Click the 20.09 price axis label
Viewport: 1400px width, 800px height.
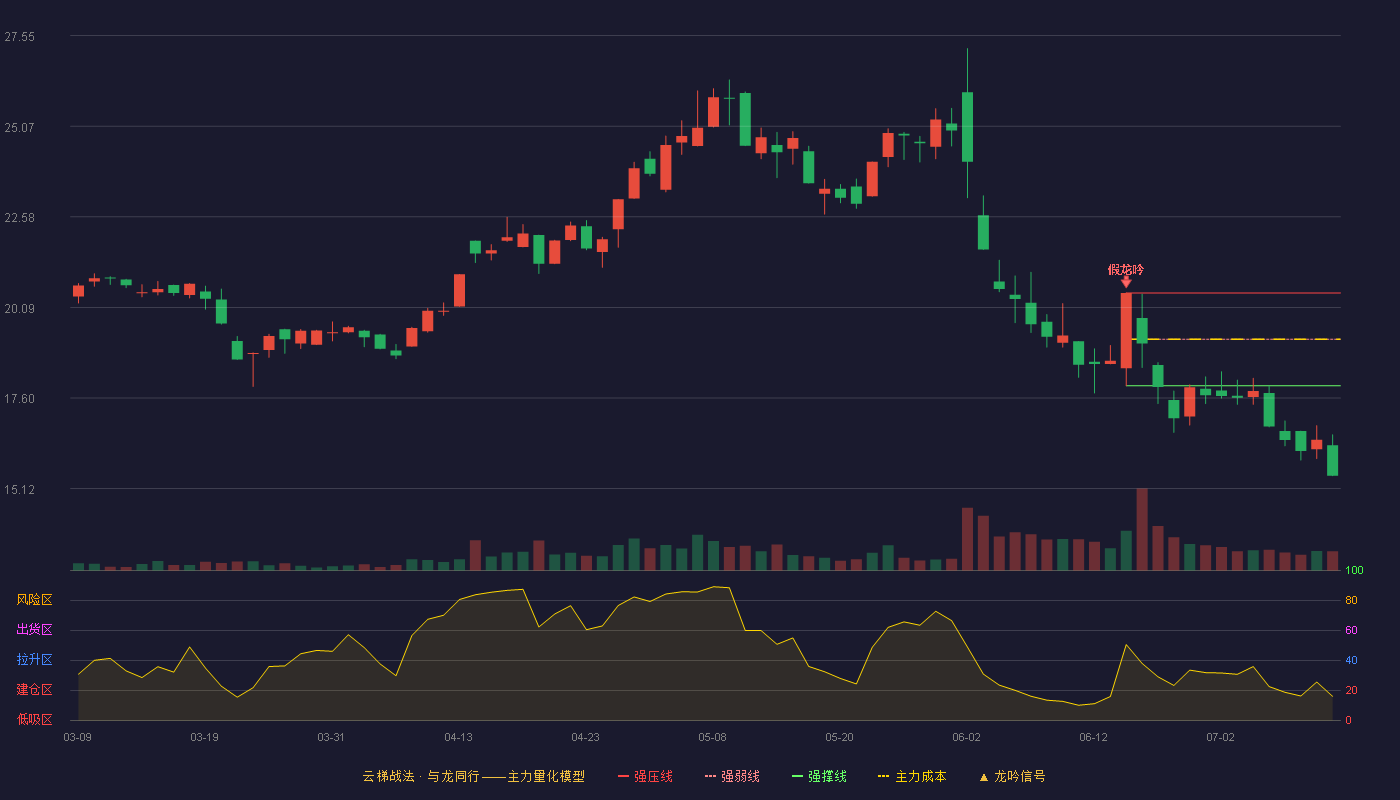pyautogui.click(x=19, y=308)
